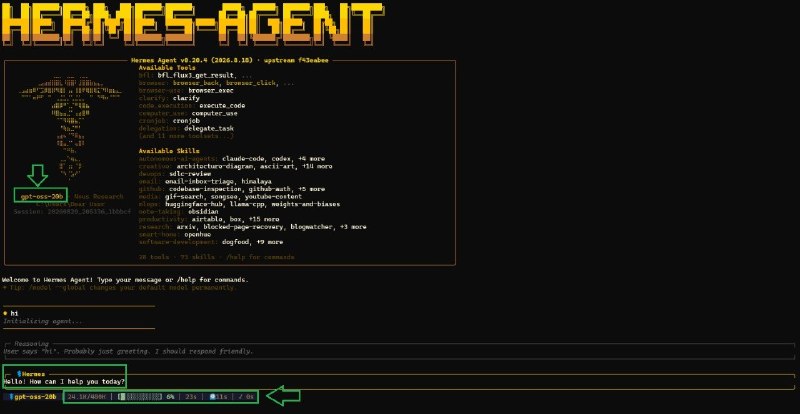Click the 'Nous Research' label in the banner
Screen dimensions: 800x414
coord(98,197)
